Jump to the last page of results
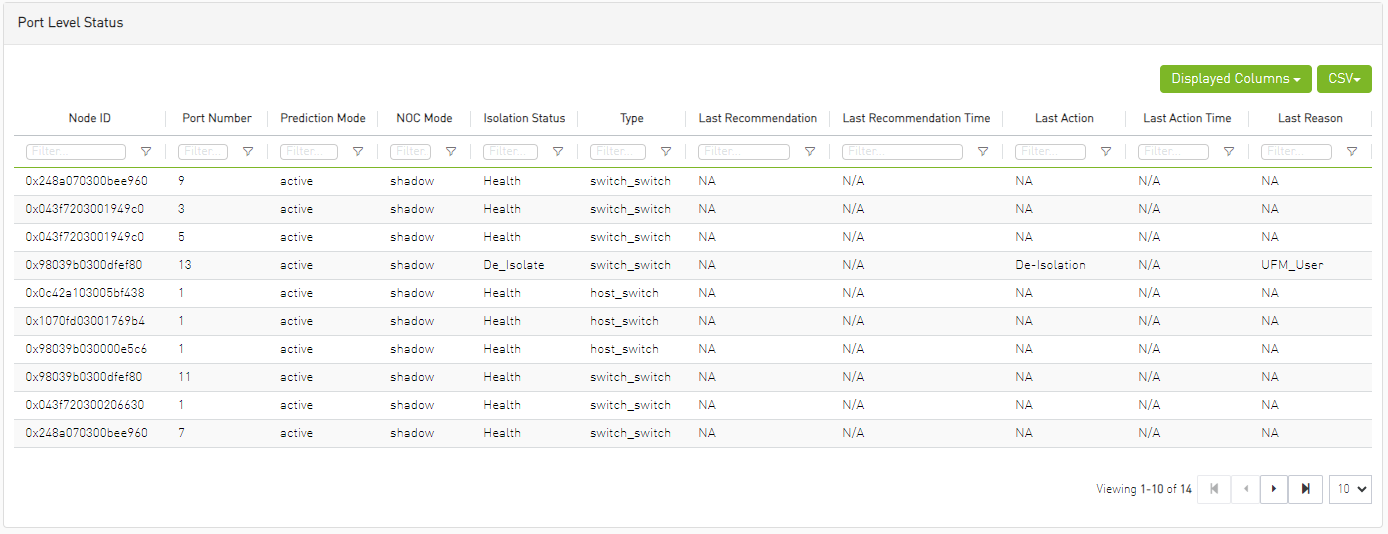 (x=1305, y=489)
